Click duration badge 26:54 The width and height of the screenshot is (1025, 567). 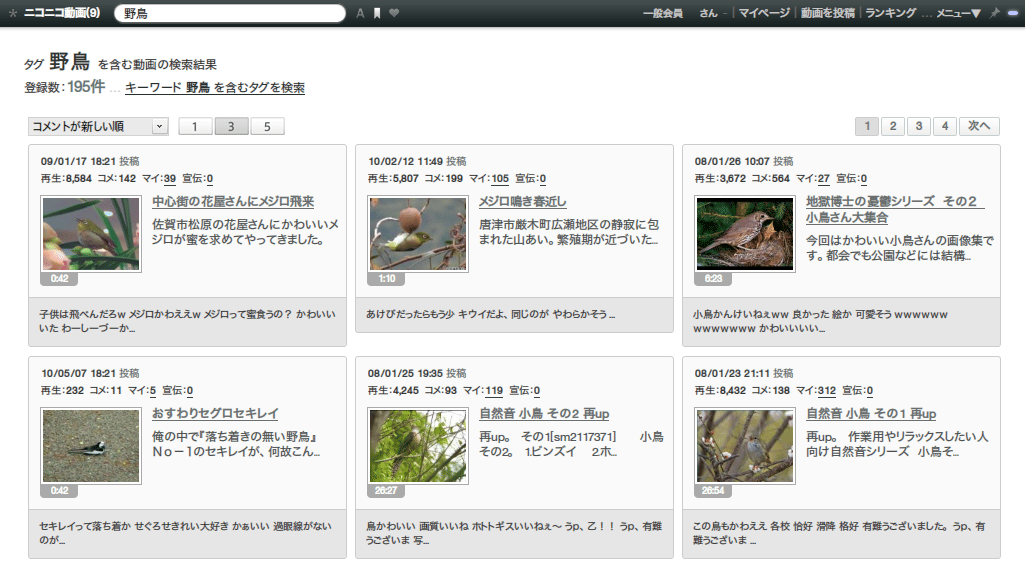pos(713,490)
